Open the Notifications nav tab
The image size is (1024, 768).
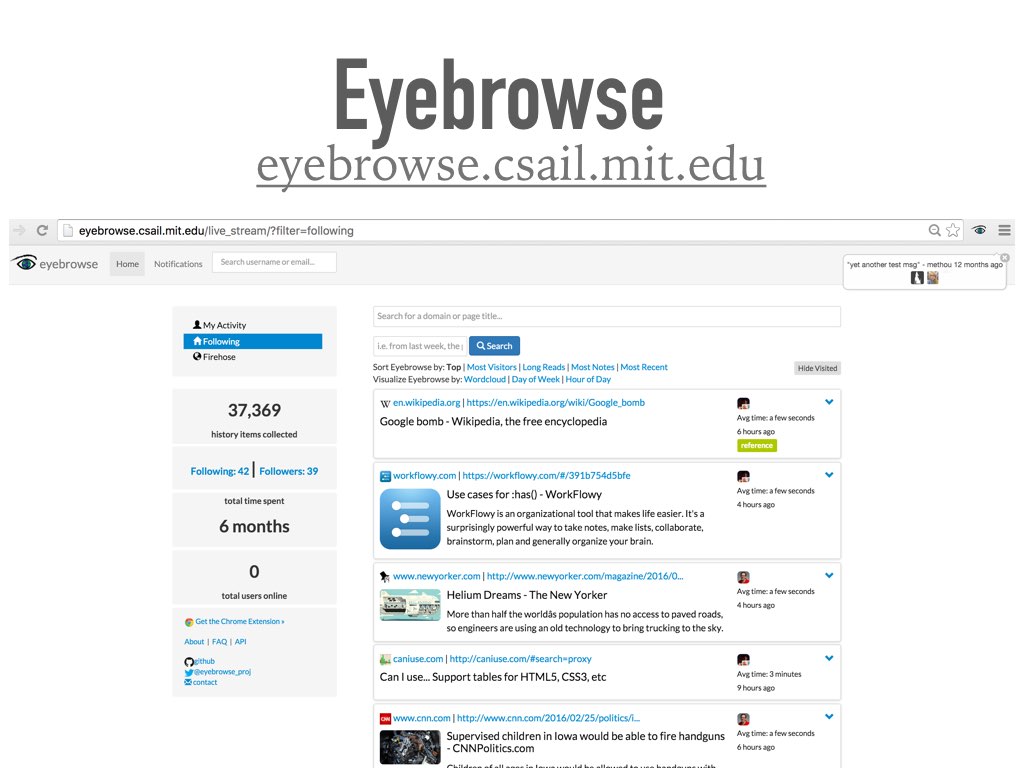pos(178,264)
